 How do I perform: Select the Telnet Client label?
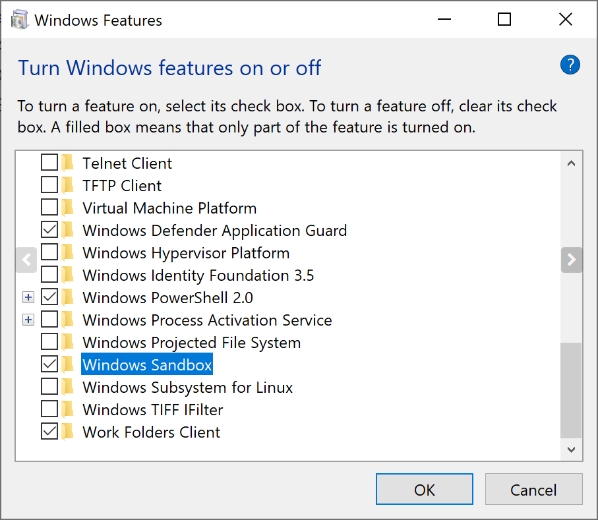point(127,163)
